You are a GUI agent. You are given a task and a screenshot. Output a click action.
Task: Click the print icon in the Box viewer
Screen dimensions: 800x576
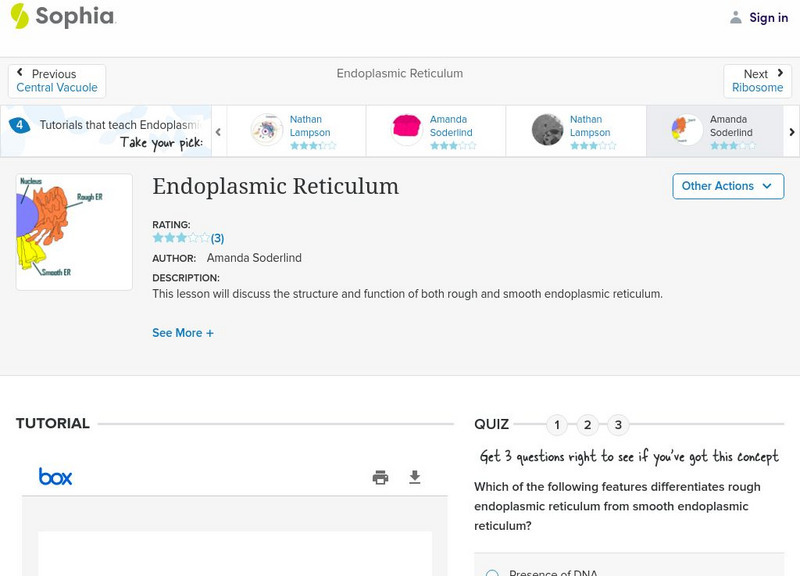[x=380, y=477]
